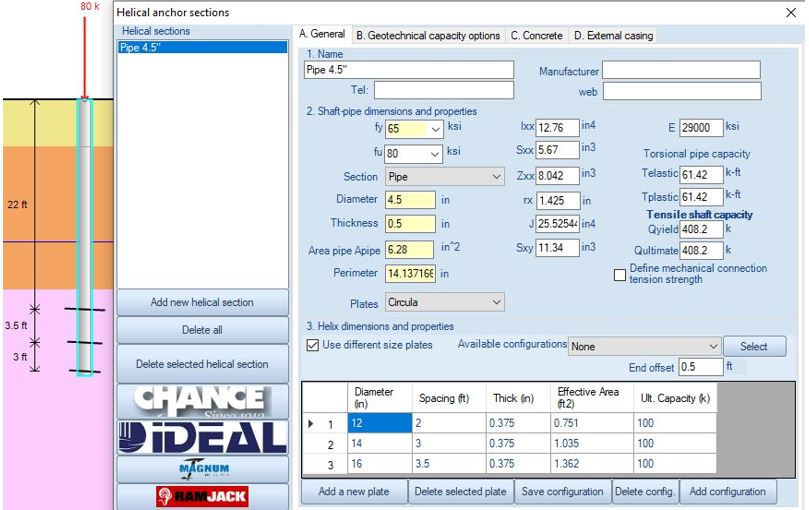Click the Name input field
The height and width of the screenshot is (510, 809).
[409, 70]
